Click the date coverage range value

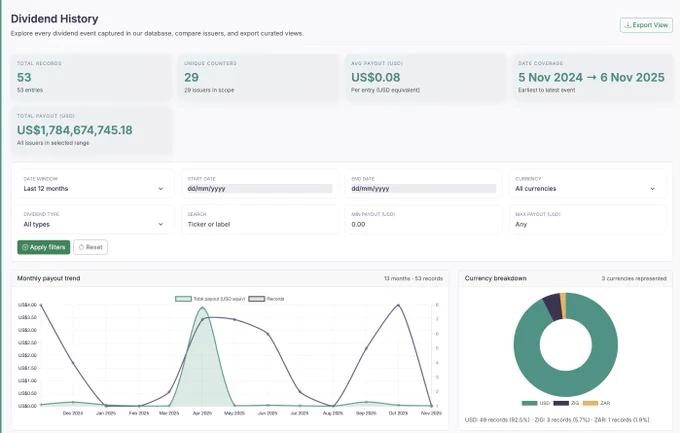point(591,77)
